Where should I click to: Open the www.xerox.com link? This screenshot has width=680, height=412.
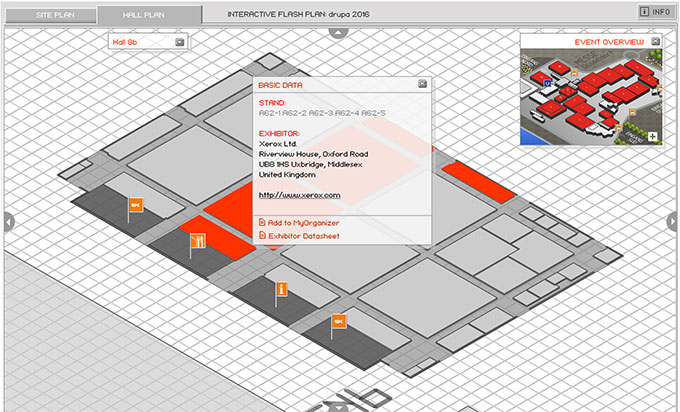click(299, 195)
